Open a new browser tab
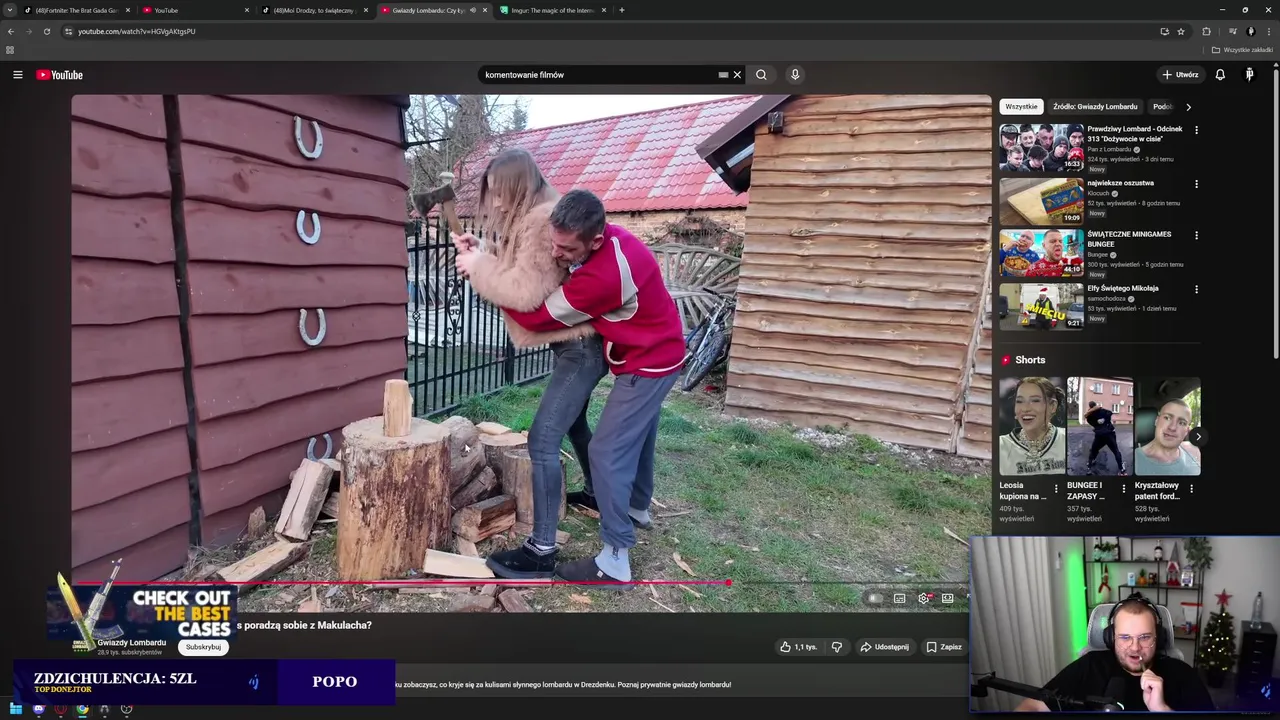 (622, 10)
